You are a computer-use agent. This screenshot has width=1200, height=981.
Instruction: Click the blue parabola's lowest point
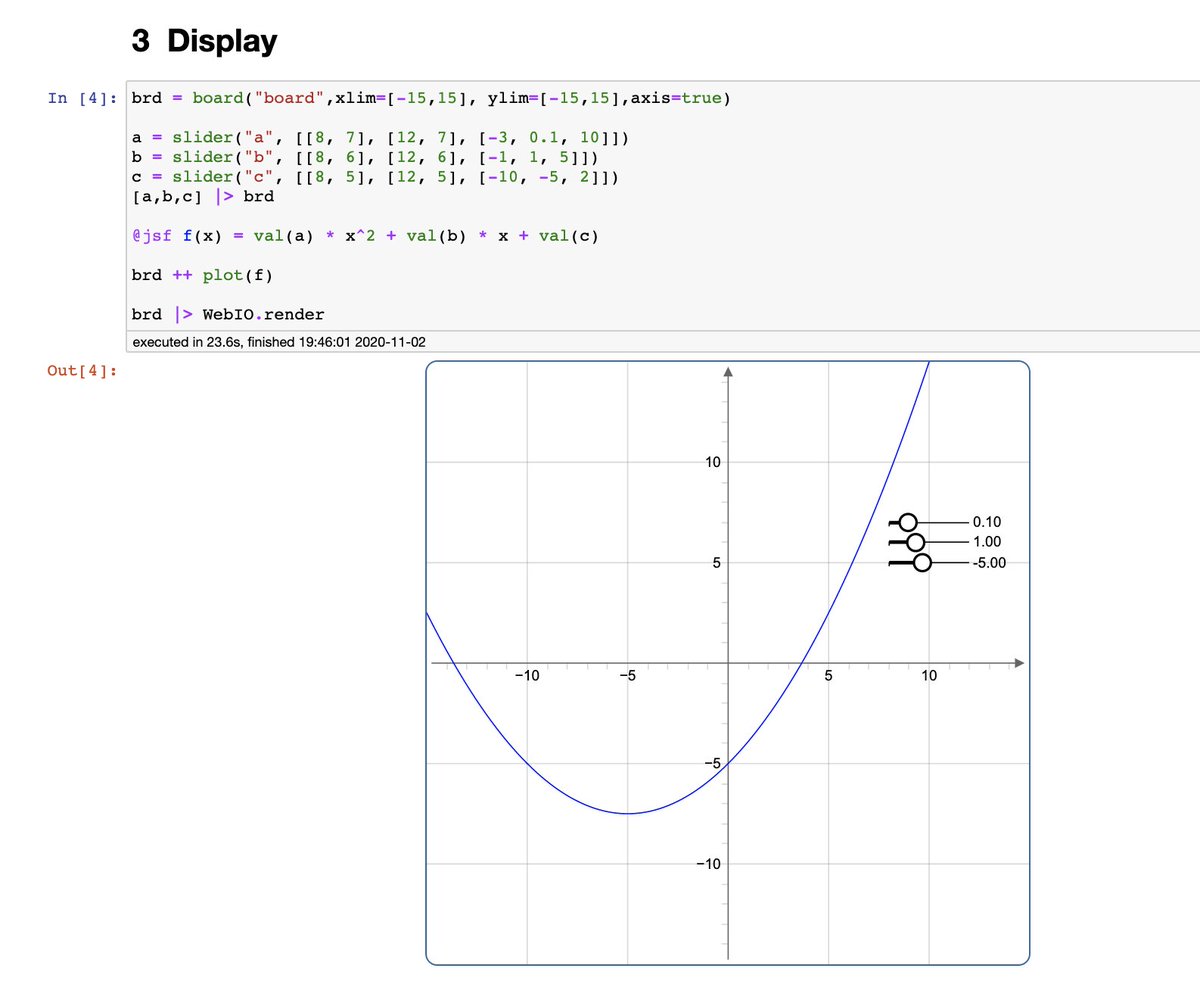point(627,813)
